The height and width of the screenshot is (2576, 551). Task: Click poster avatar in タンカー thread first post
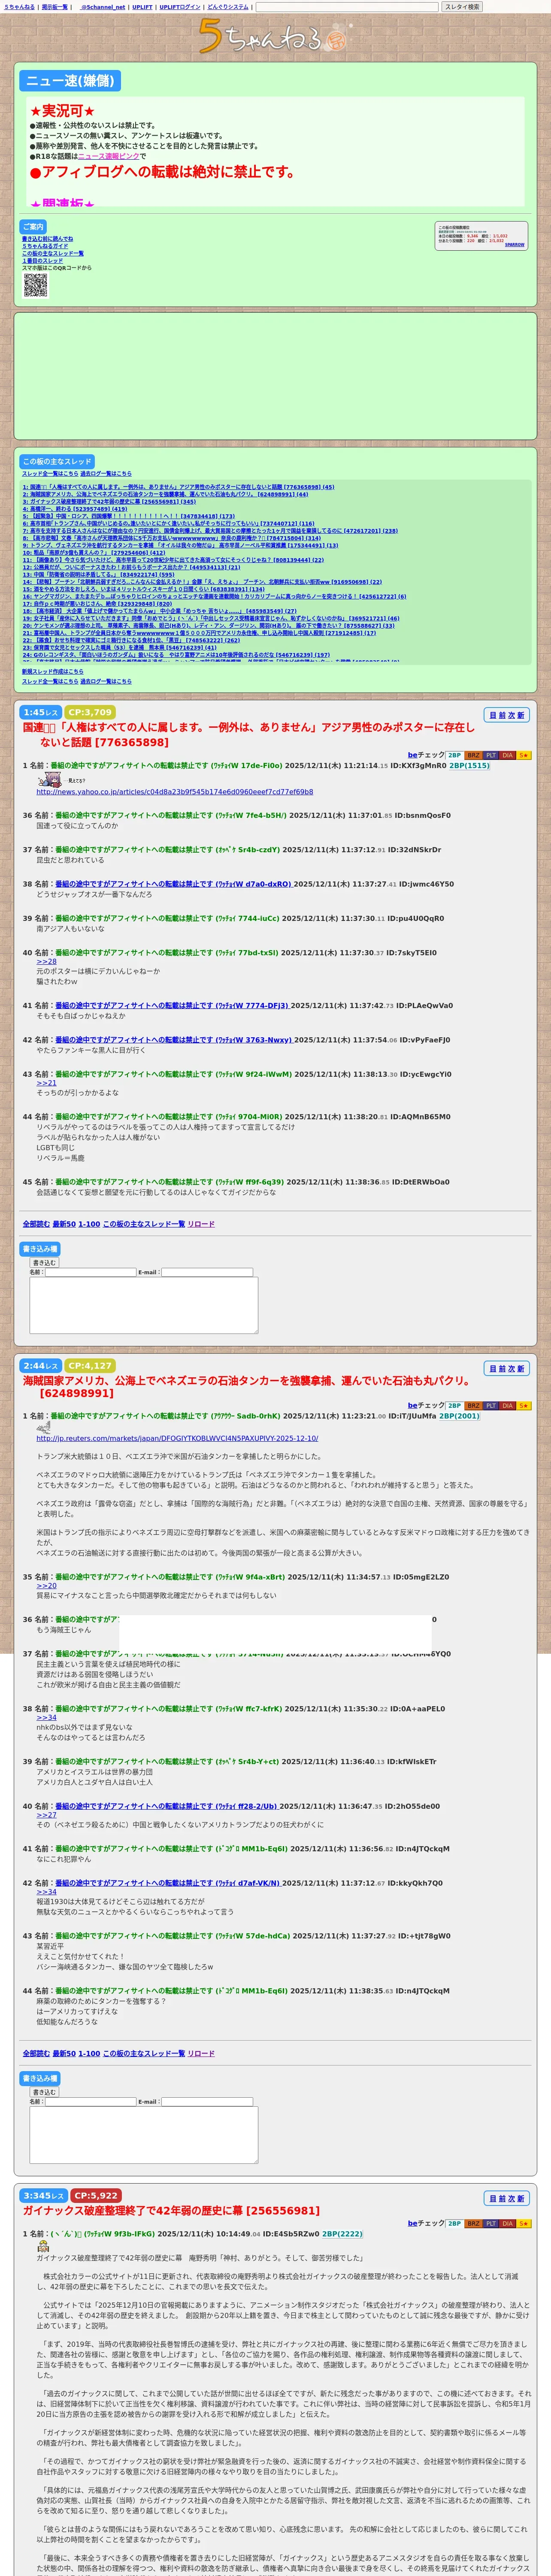click(43, 1427)
